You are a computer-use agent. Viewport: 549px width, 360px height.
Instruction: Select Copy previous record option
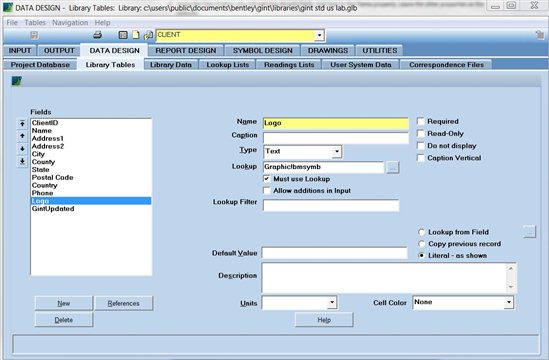422,244
